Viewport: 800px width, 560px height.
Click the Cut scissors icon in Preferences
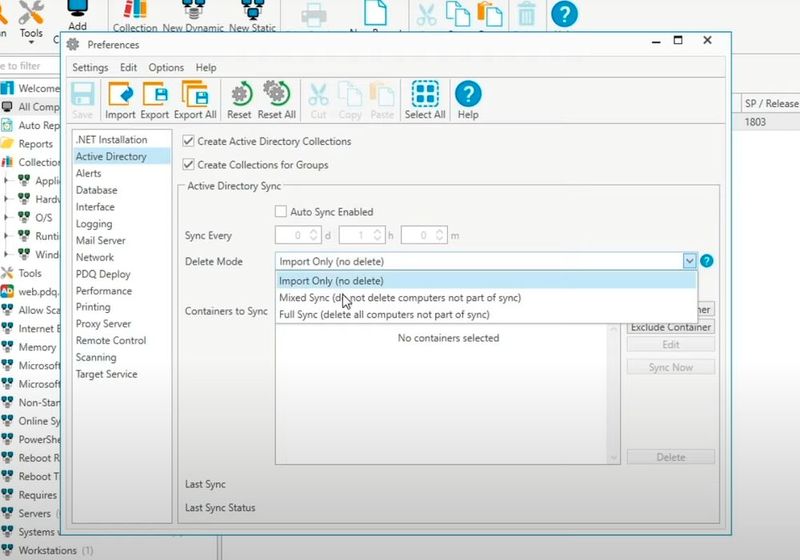318,95
